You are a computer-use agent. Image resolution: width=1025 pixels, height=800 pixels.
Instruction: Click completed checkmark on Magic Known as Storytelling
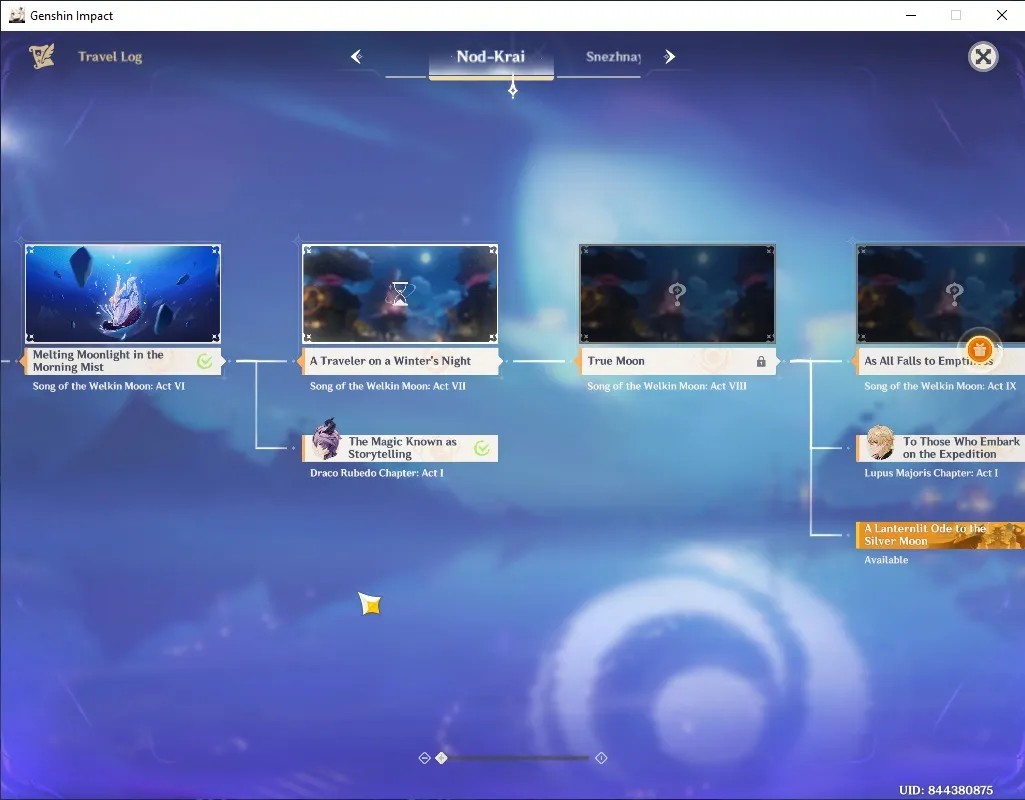click(482, 448)
